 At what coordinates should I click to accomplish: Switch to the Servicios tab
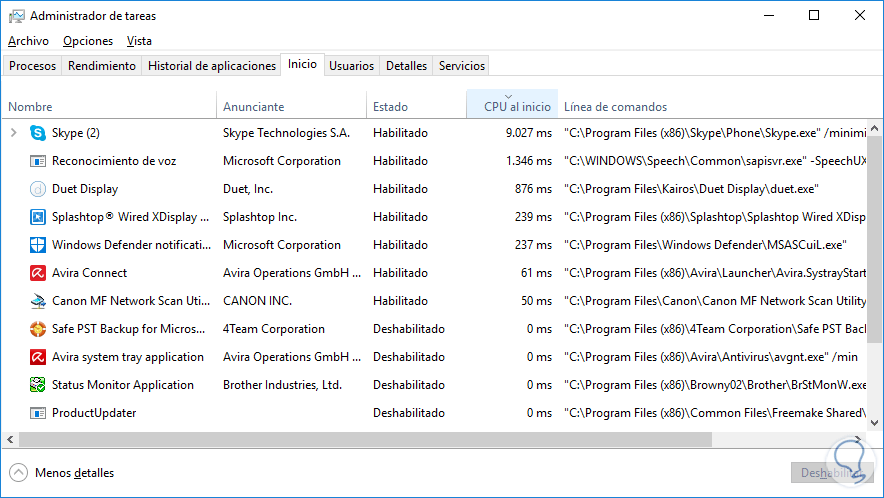(462, 66)
